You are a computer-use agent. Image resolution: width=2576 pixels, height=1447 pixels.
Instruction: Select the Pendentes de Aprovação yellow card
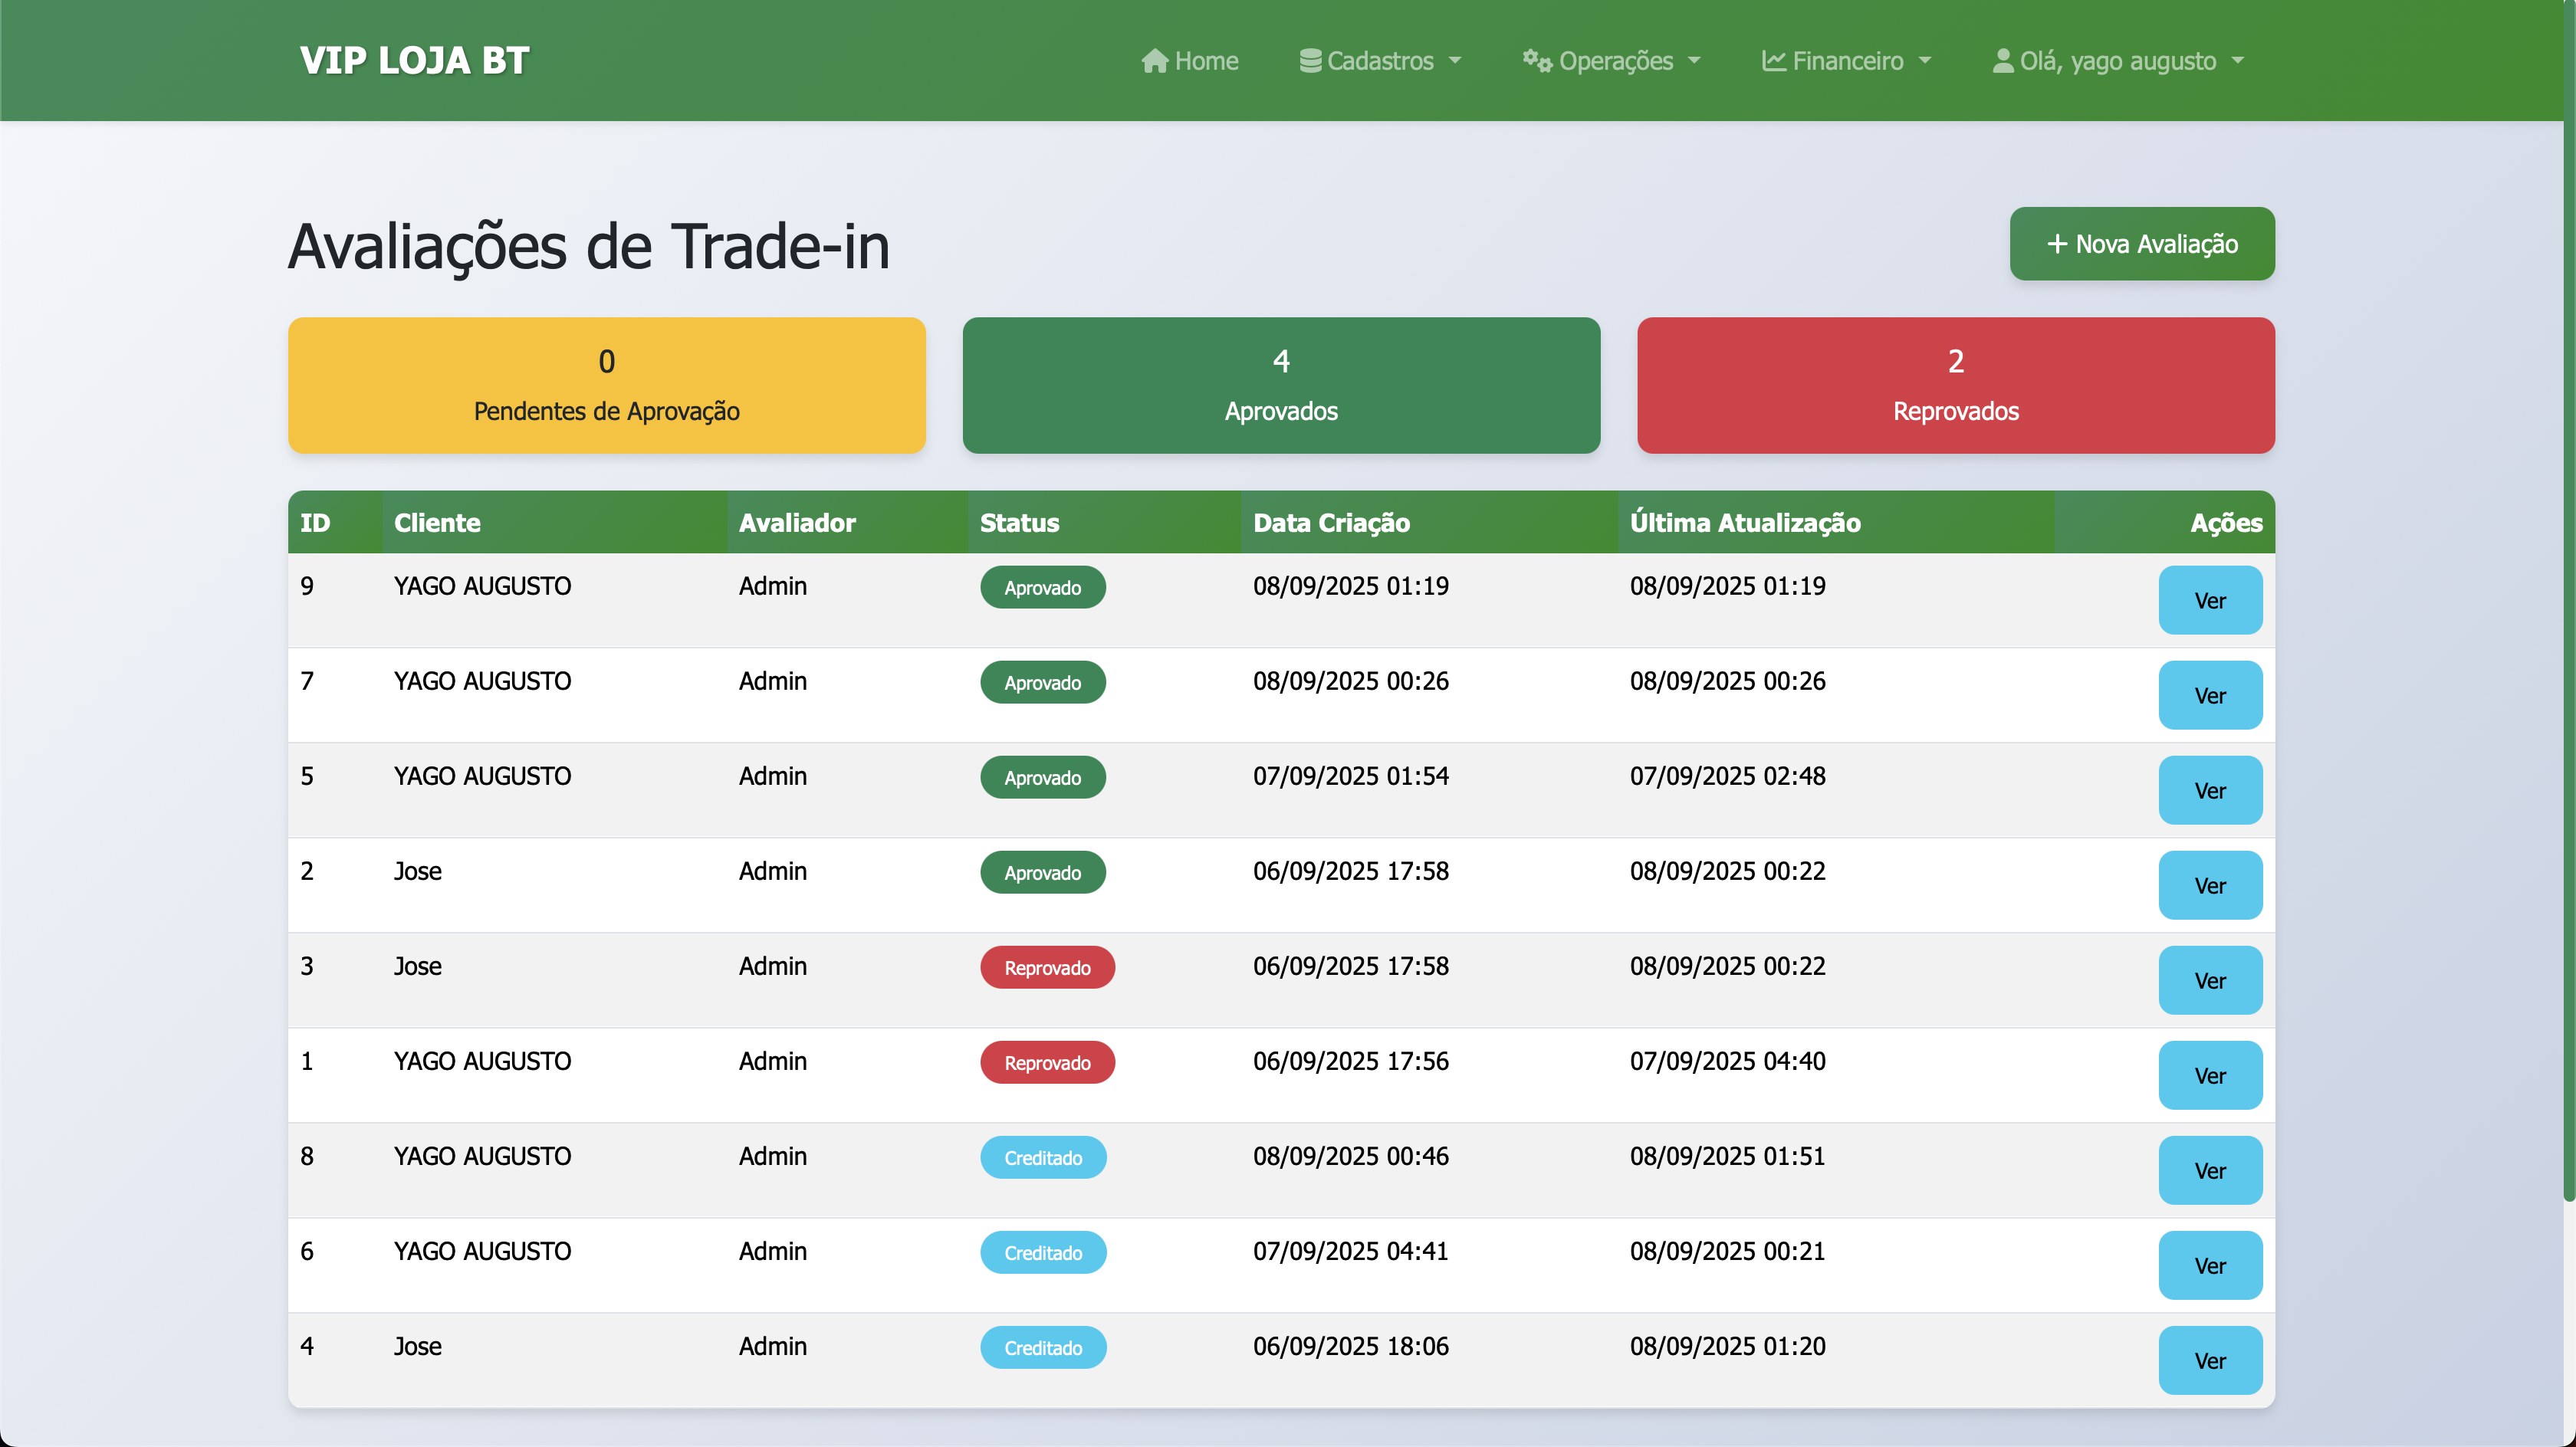[x=606, y=385]
